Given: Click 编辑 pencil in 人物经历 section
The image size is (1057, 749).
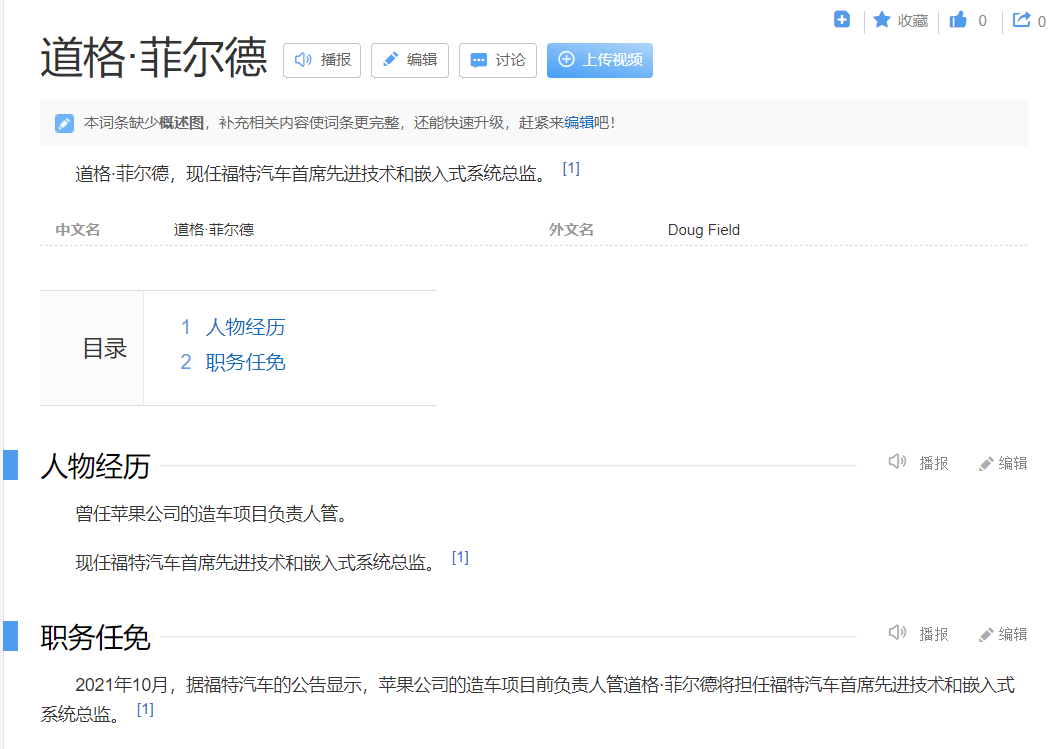Looking at the screenshot, I should pyautogui.click(x=986, y=463).
